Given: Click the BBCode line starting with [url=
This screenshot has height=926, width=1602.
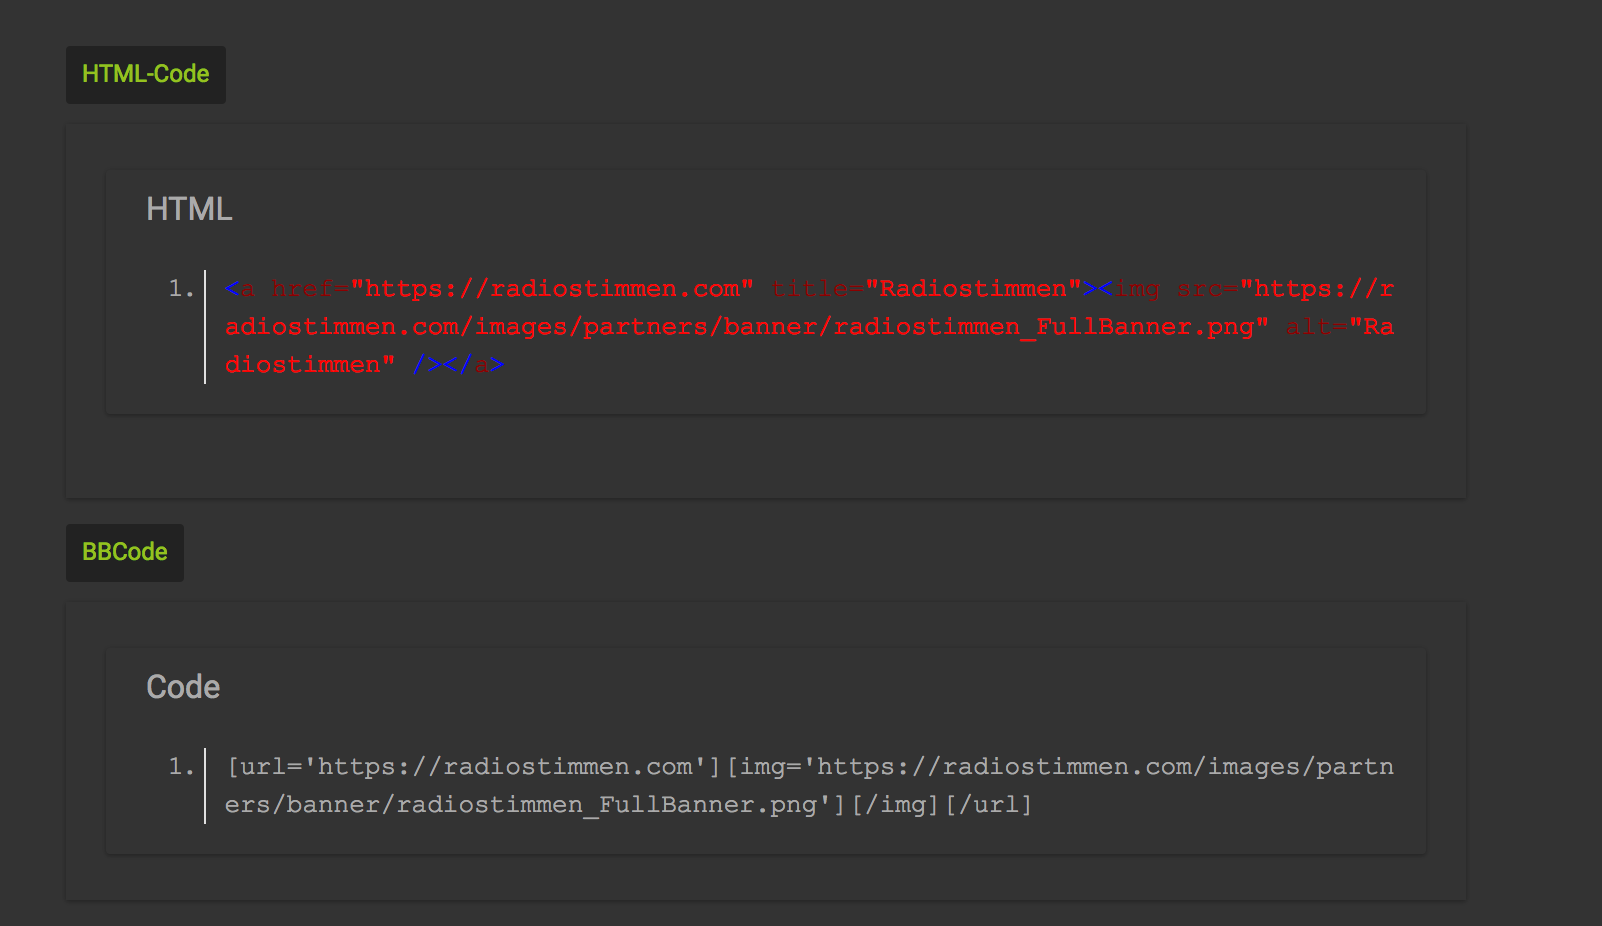Looking at the screenshot, I should [809, 767].
